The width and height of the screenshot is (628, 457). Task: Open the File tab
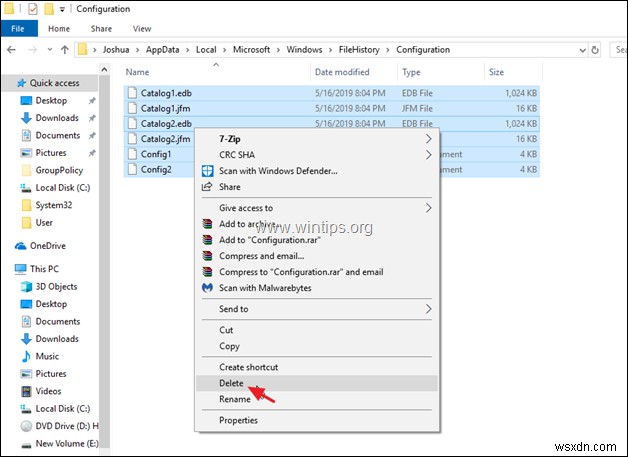pos(18,28)
